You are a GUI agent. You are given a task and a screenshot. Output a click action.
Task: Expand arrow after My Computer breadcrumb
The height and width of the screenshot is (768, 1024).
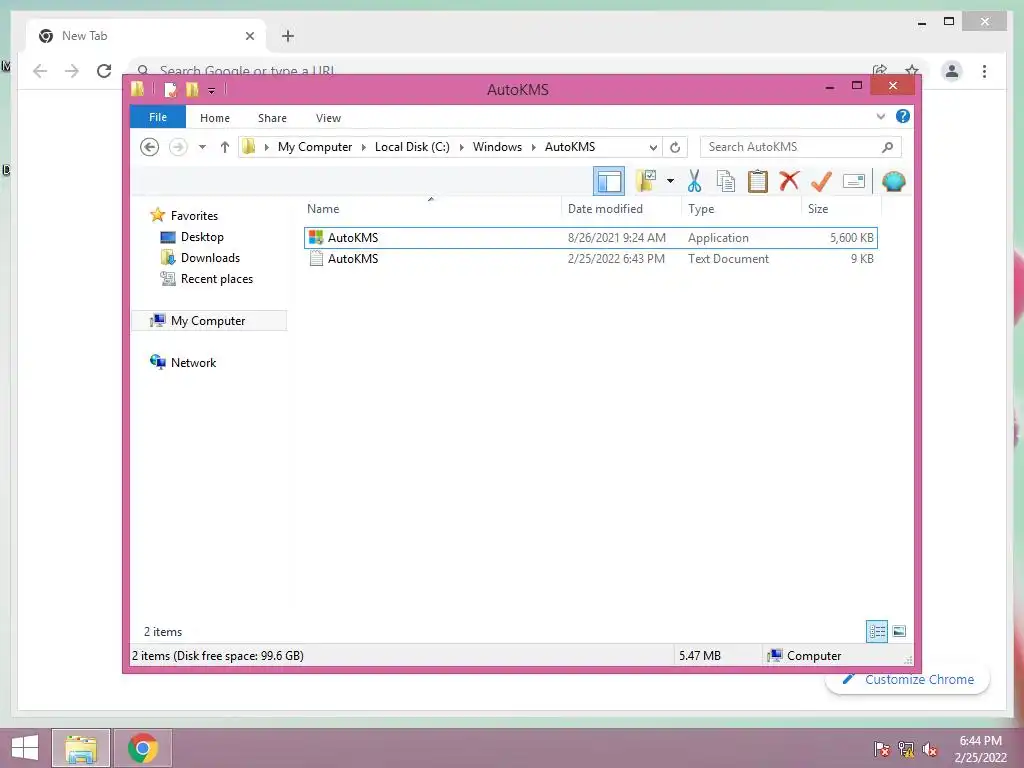click(363, 148)
